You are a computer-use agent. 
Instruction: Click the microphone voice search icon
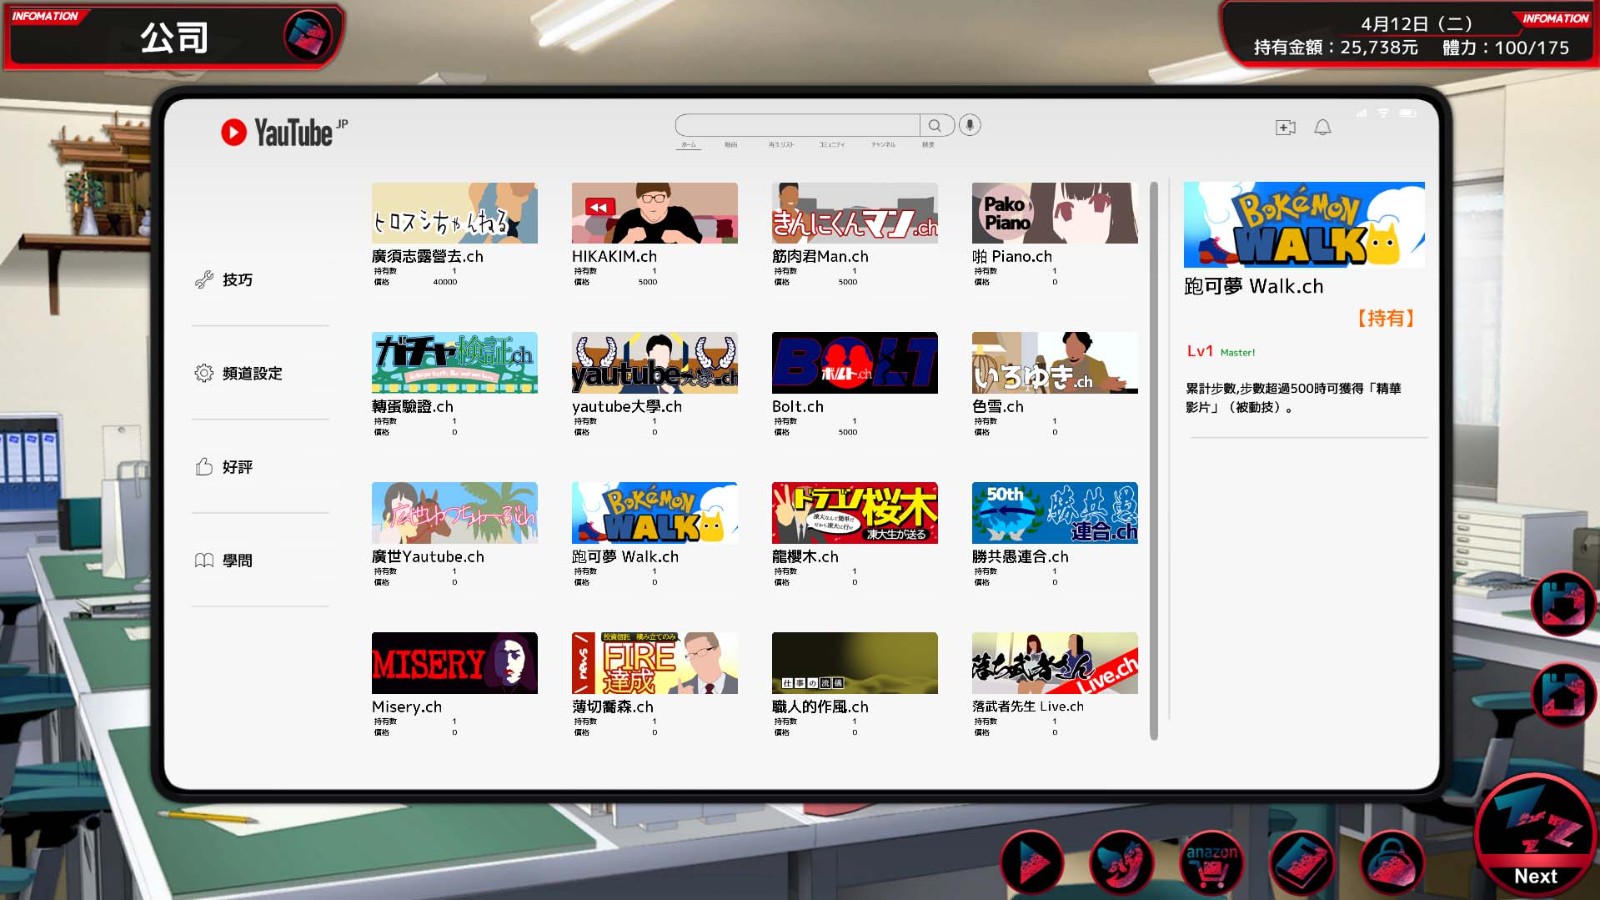[x=969, y=125]
